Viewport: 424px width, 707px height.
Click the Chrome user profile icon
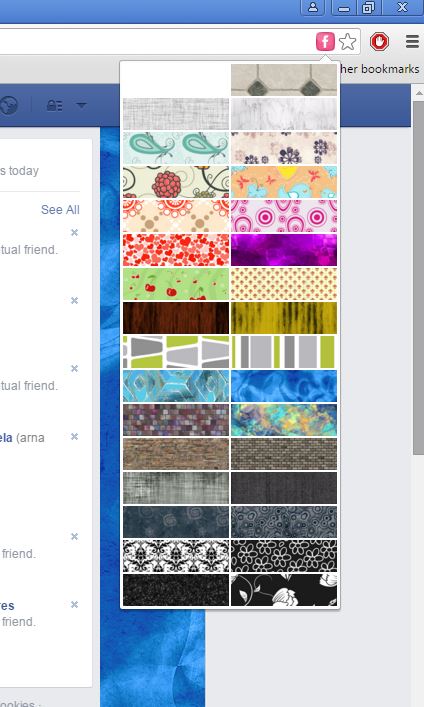pyautogui.click(x=313, y=8)
